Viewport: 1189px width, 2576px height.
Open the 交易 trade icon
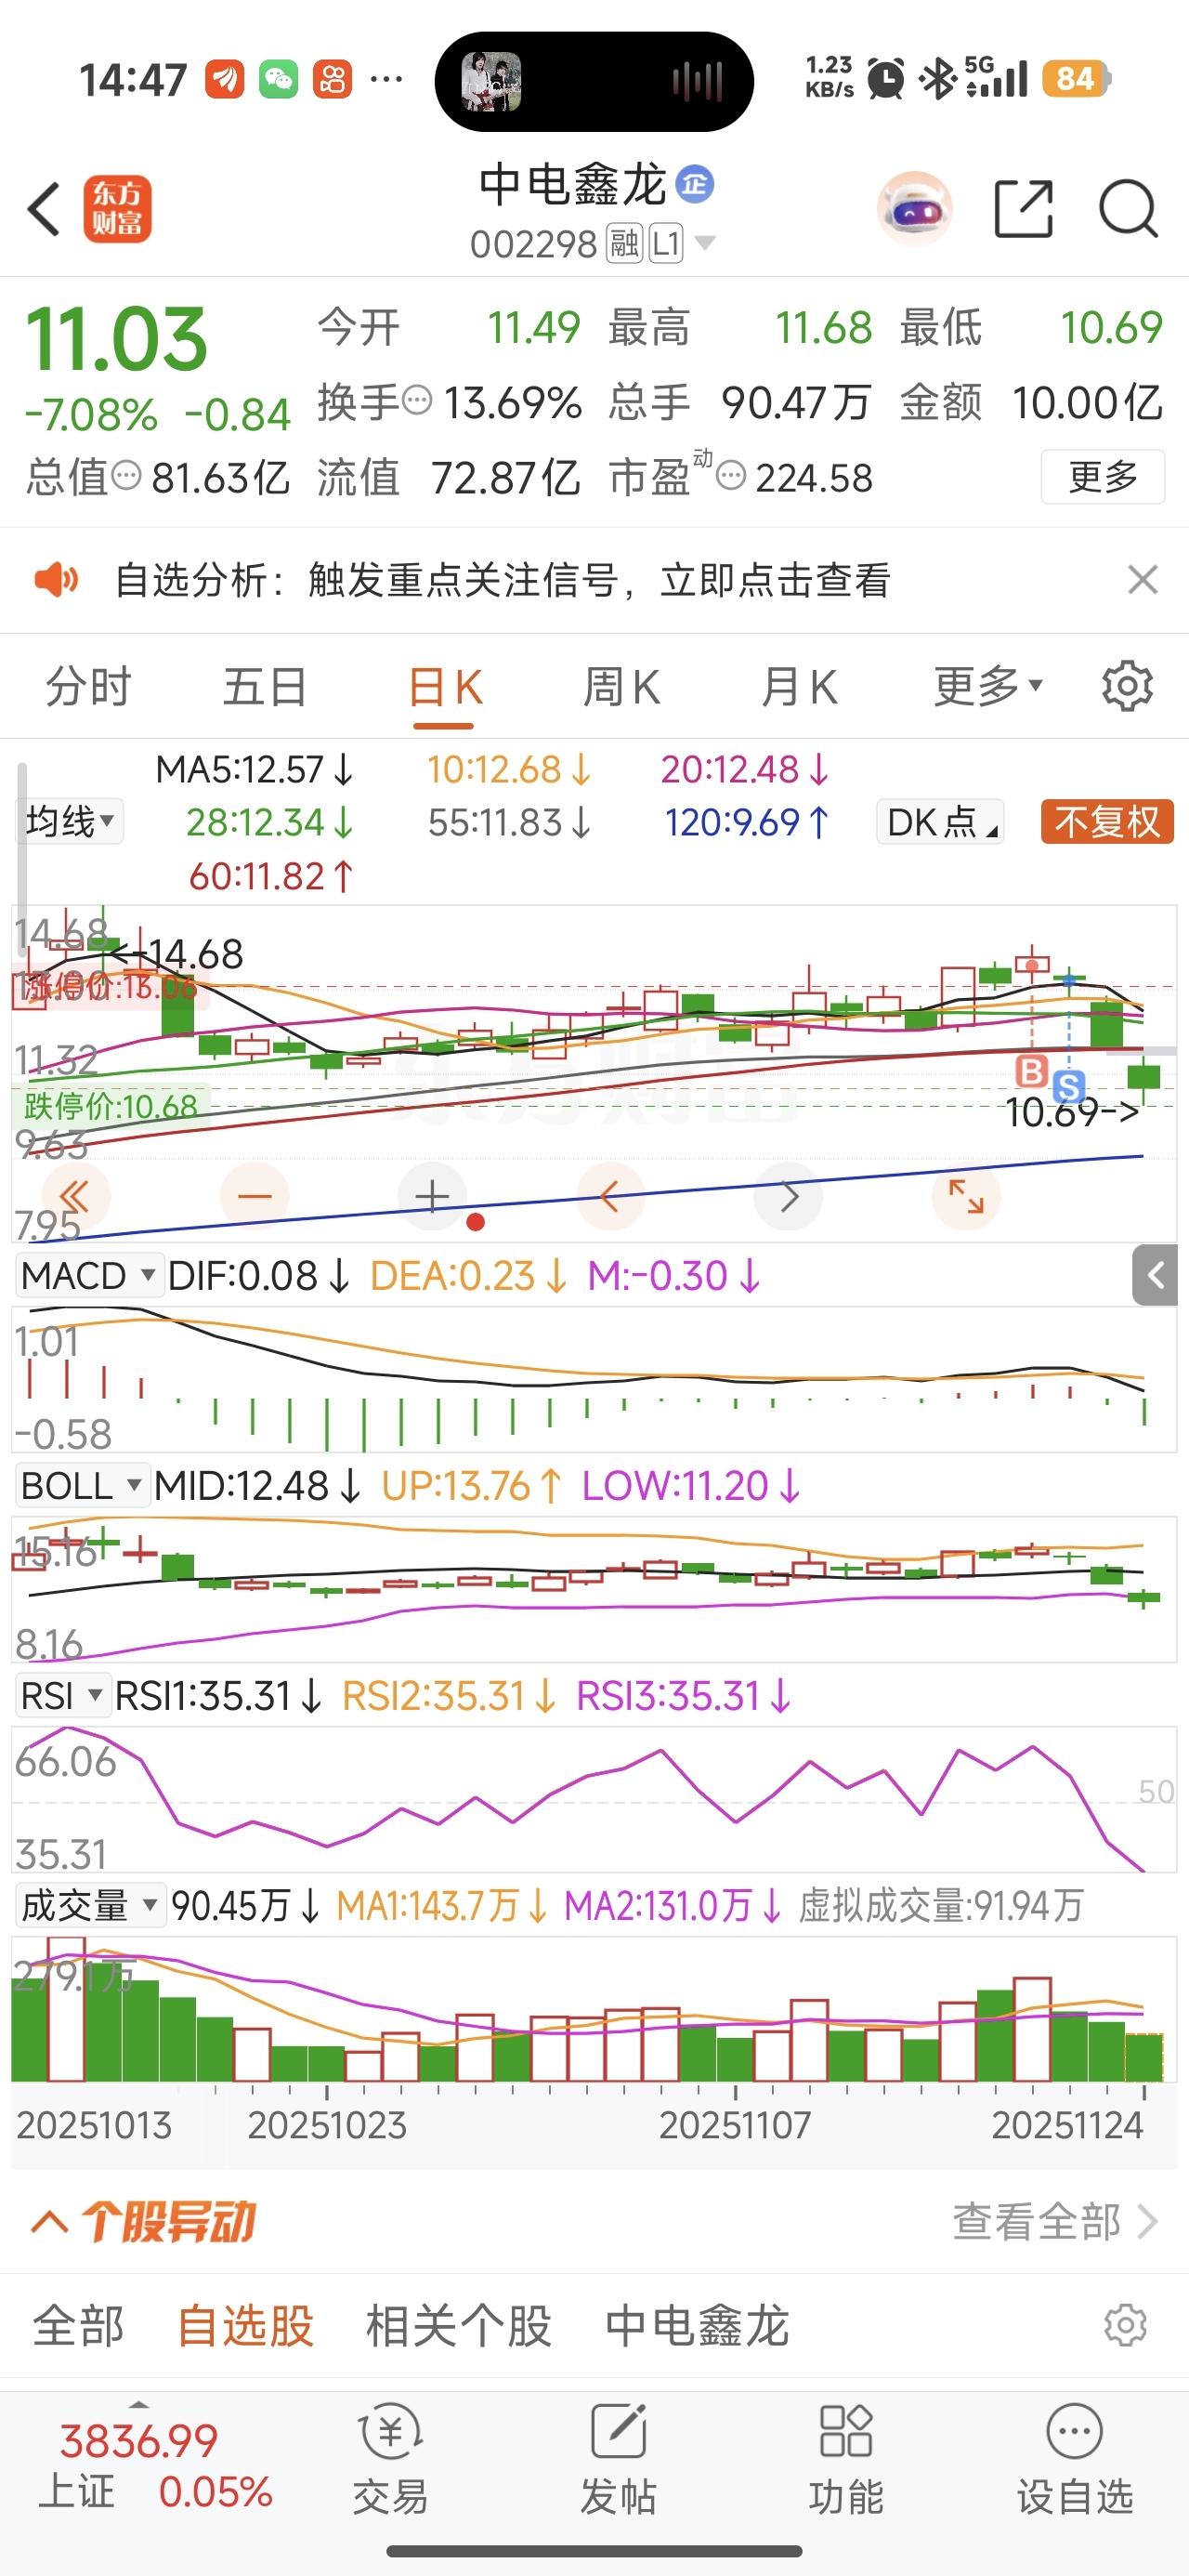coord(390,2460)
